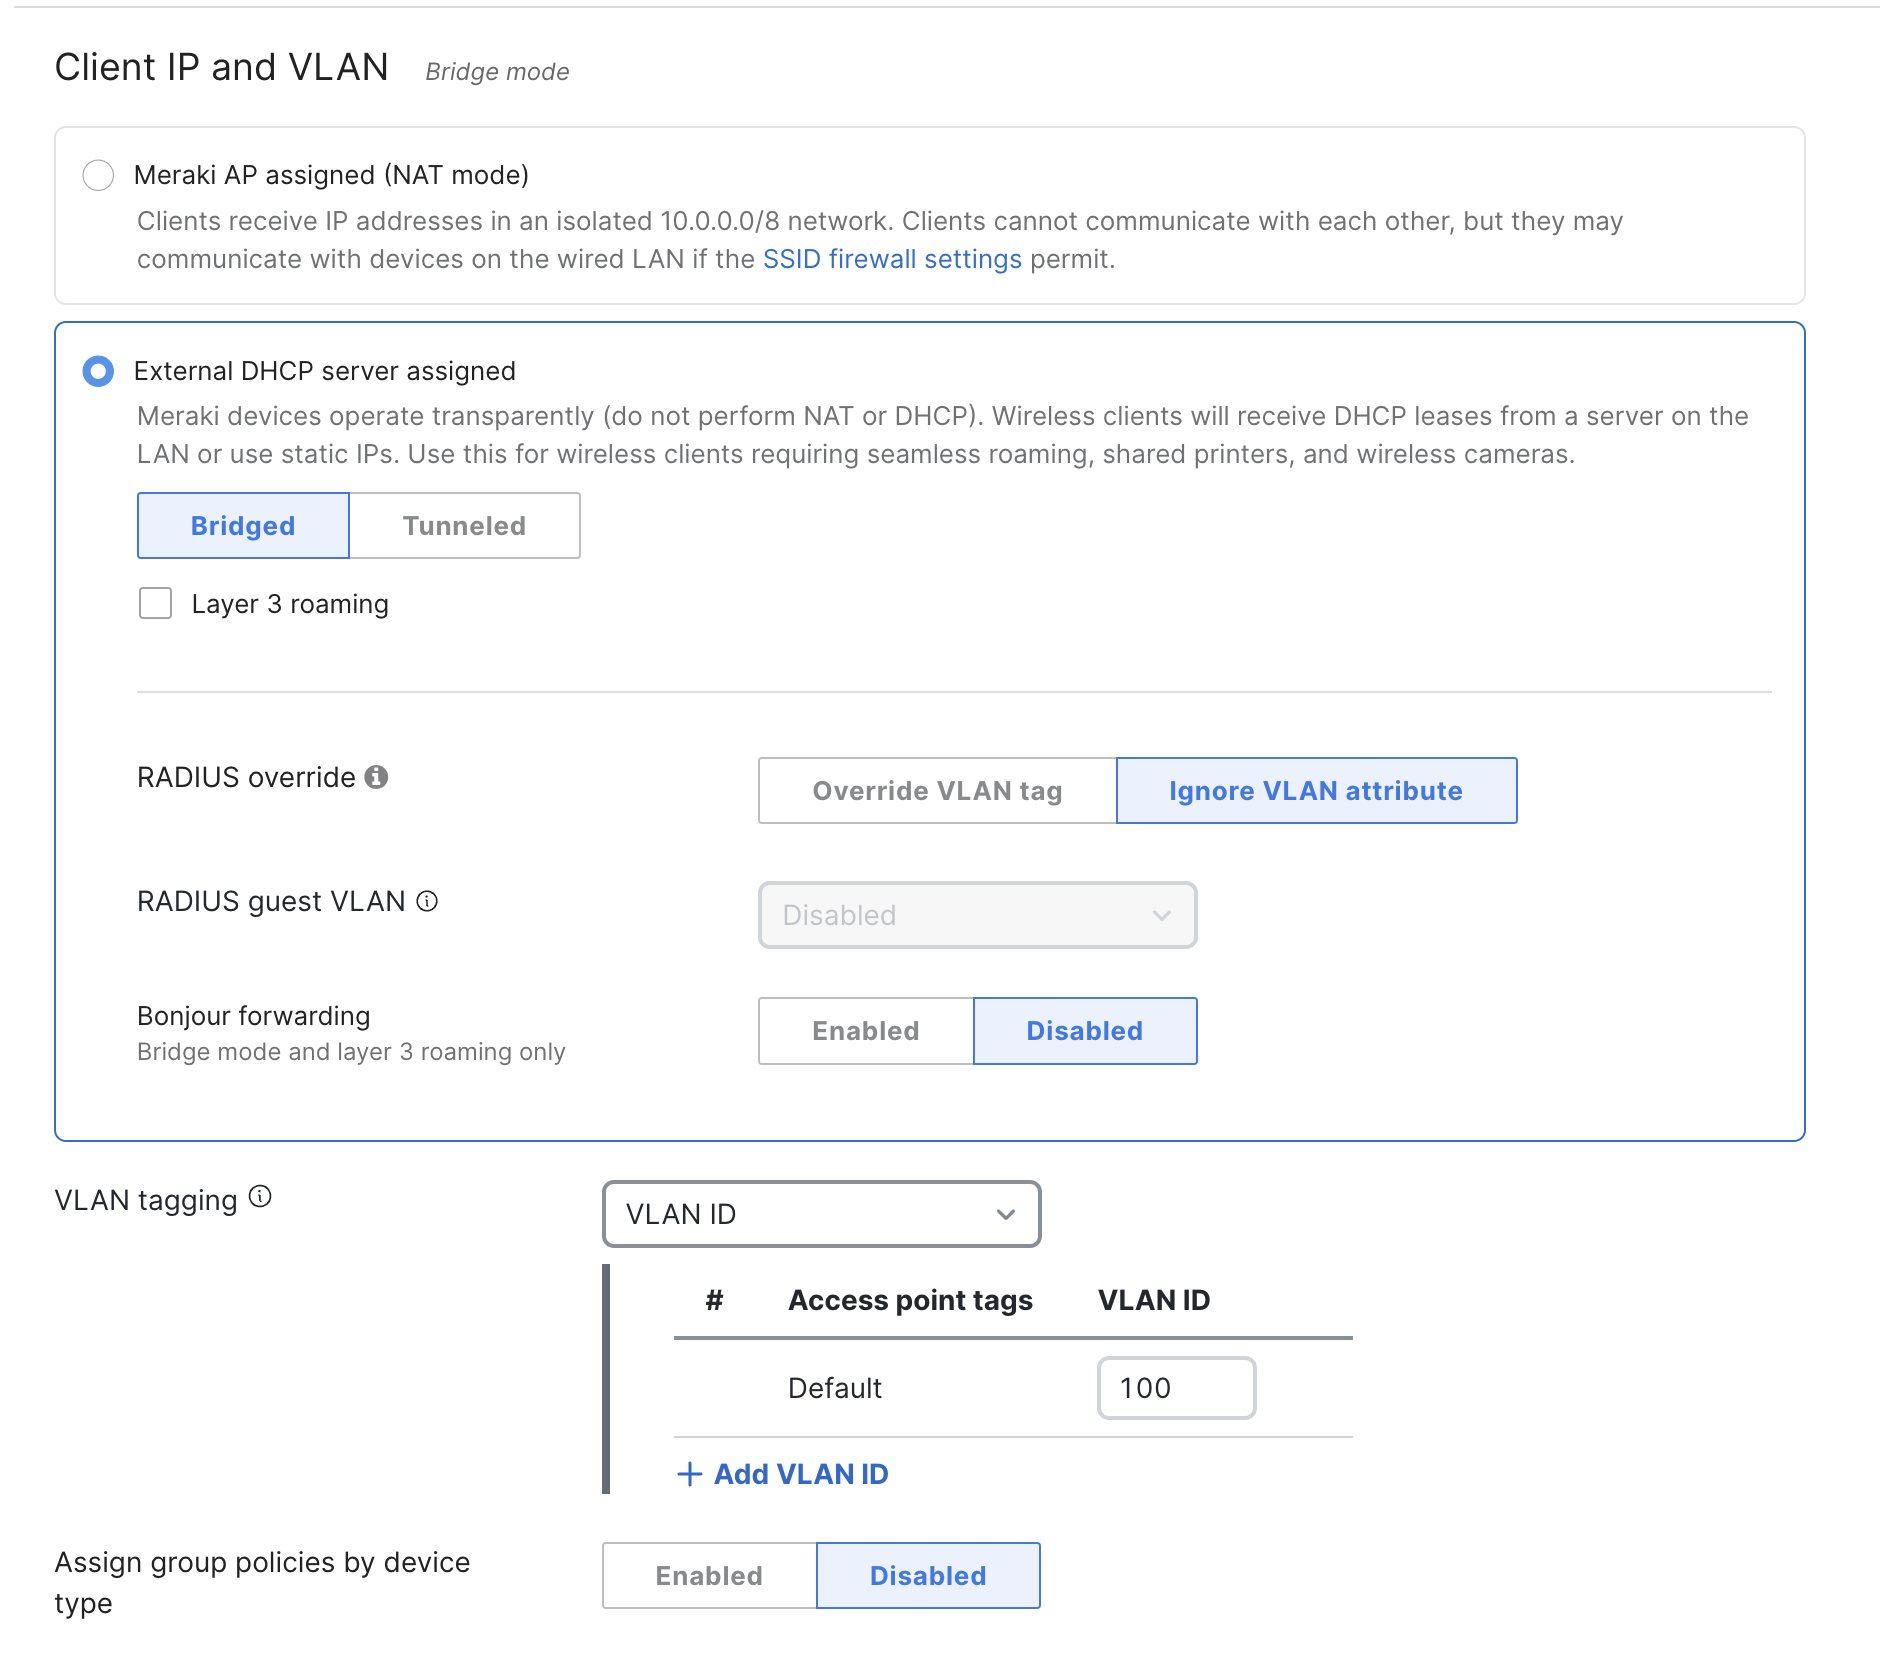
Task: Choose Ignore VLAN attribute for RADIUS override
Action: pos(1315,790)
